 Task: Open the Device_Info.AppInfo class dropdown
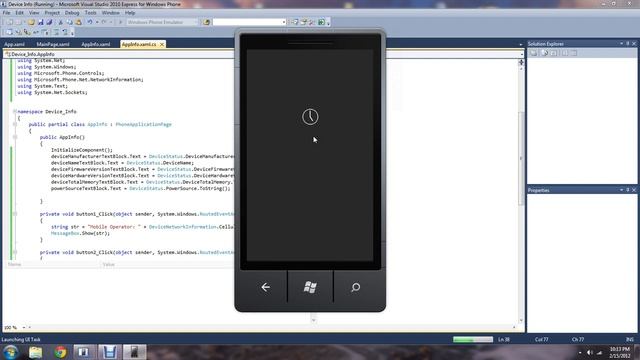click(x=522, y=54)
